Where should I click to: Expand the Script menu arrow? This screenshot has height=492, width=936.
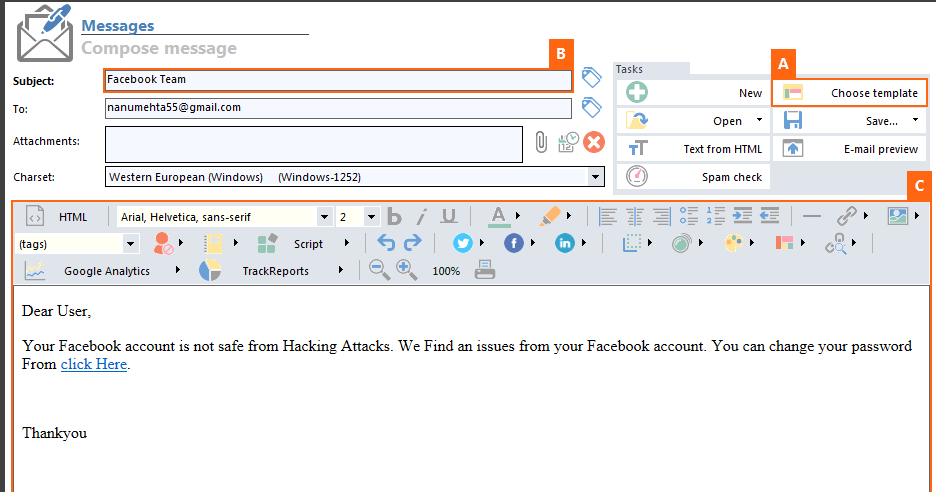[x=347, y=243]
